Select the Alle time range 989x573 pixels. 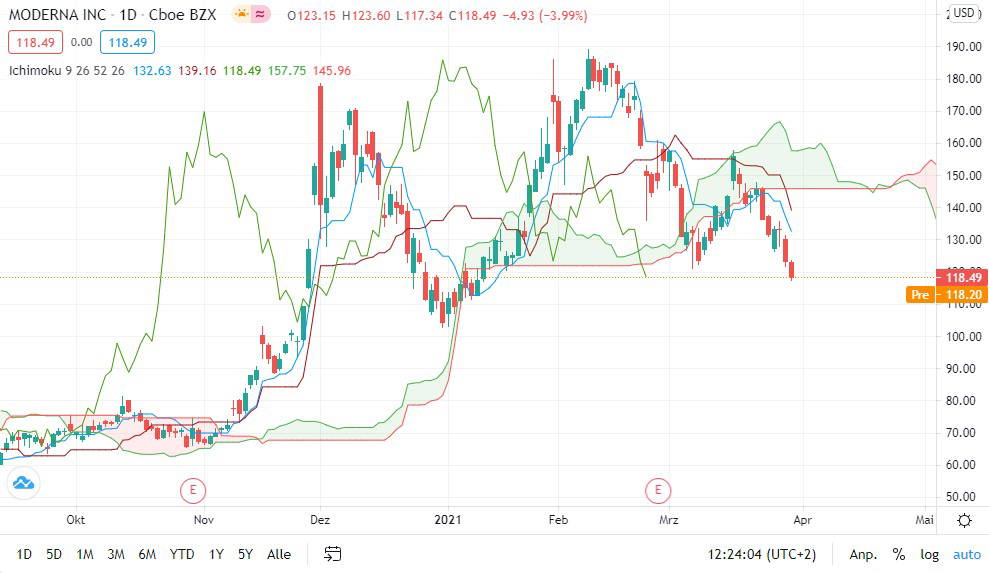tap(279, 554)
